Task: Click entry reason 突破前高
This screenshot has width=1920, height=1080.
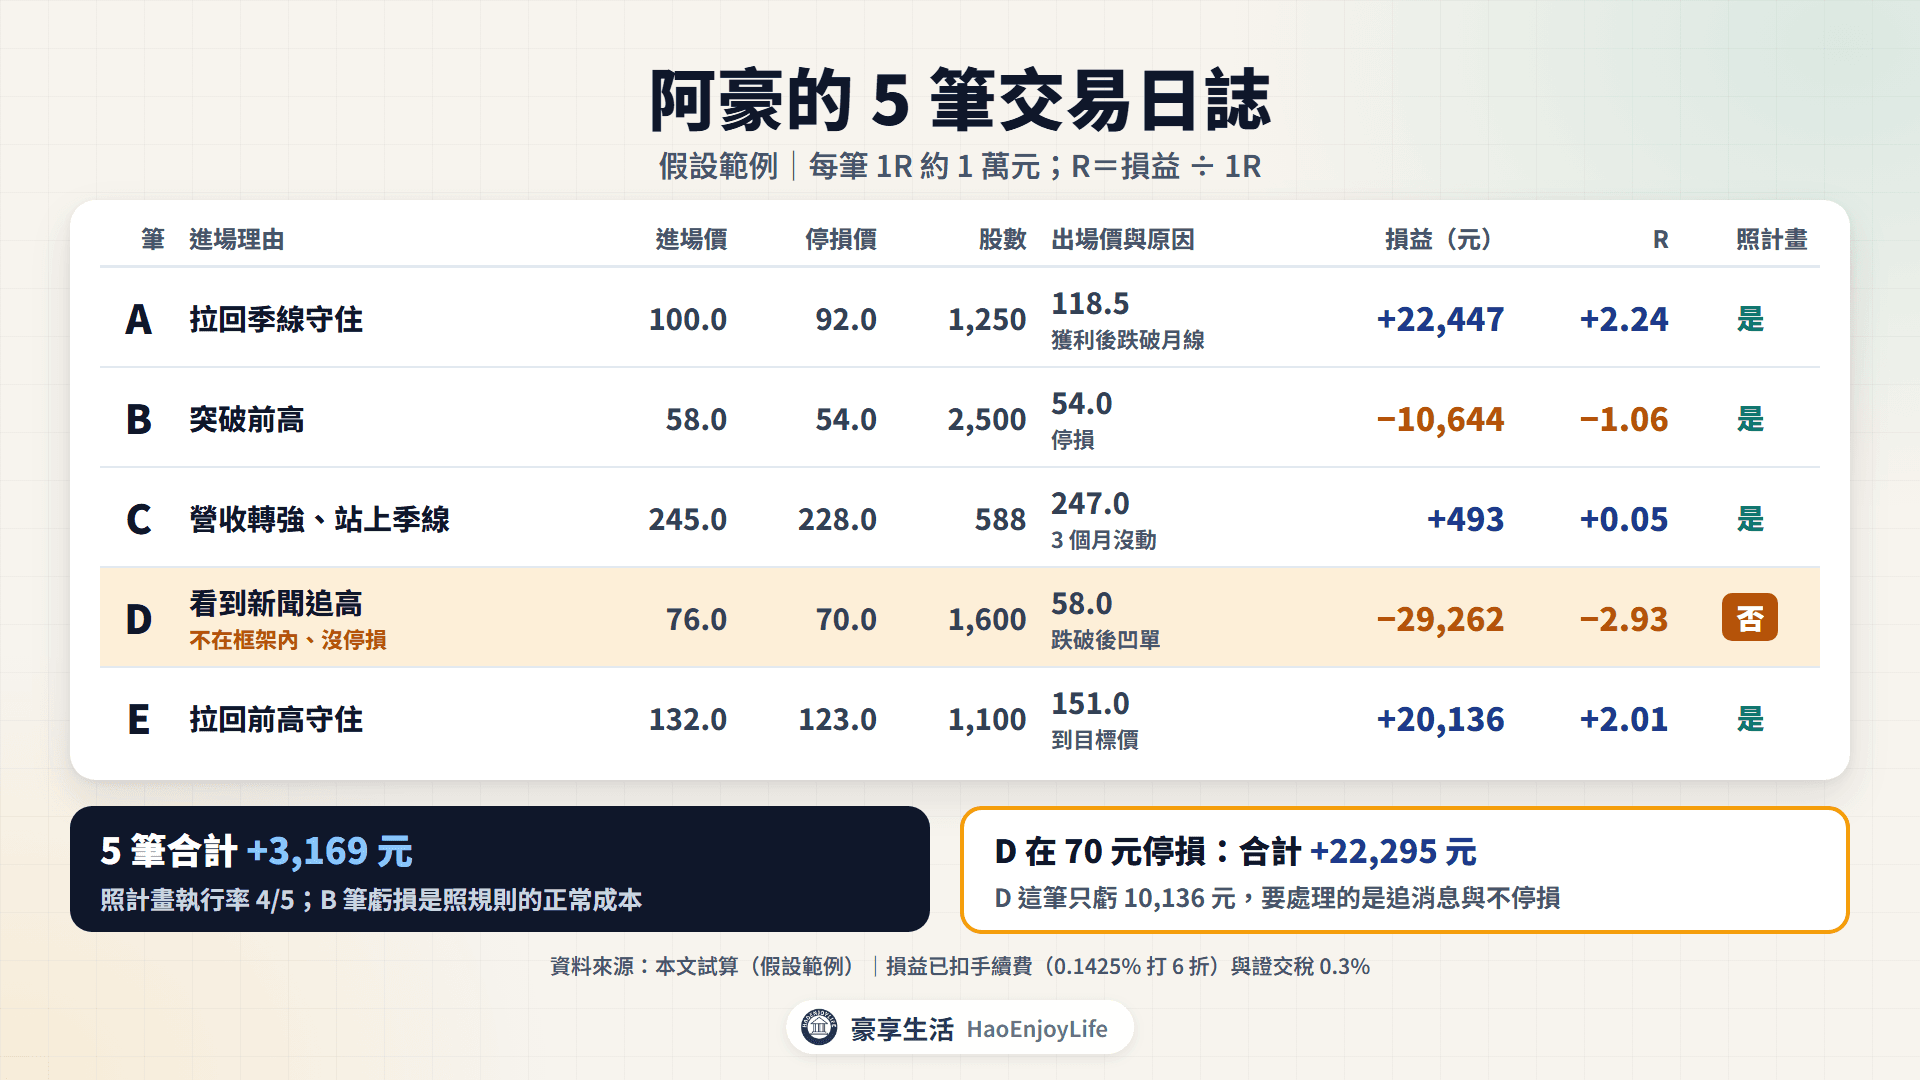Action: (247, 419)
